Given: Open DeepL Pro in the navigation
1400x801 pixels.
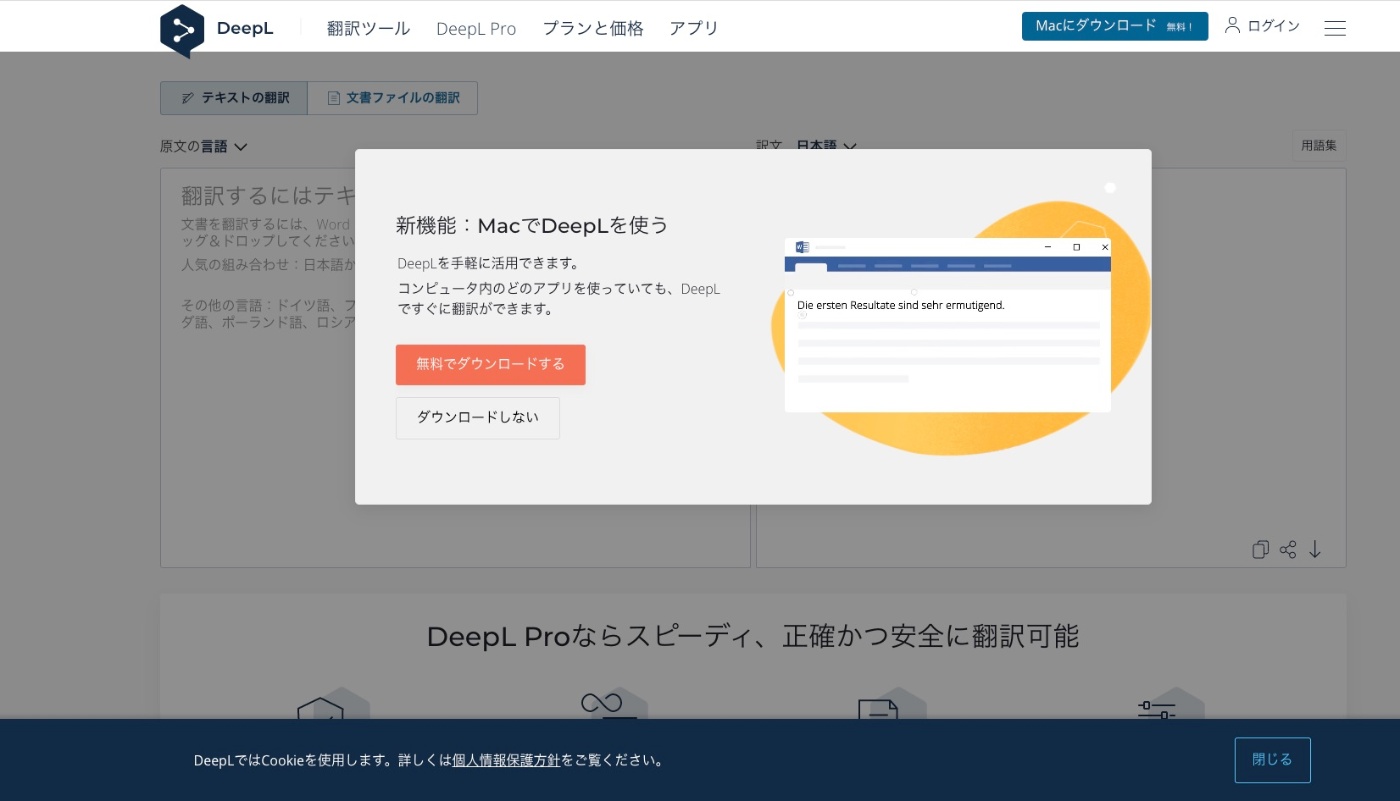Looking at the screenshot, I should (476, 29).
